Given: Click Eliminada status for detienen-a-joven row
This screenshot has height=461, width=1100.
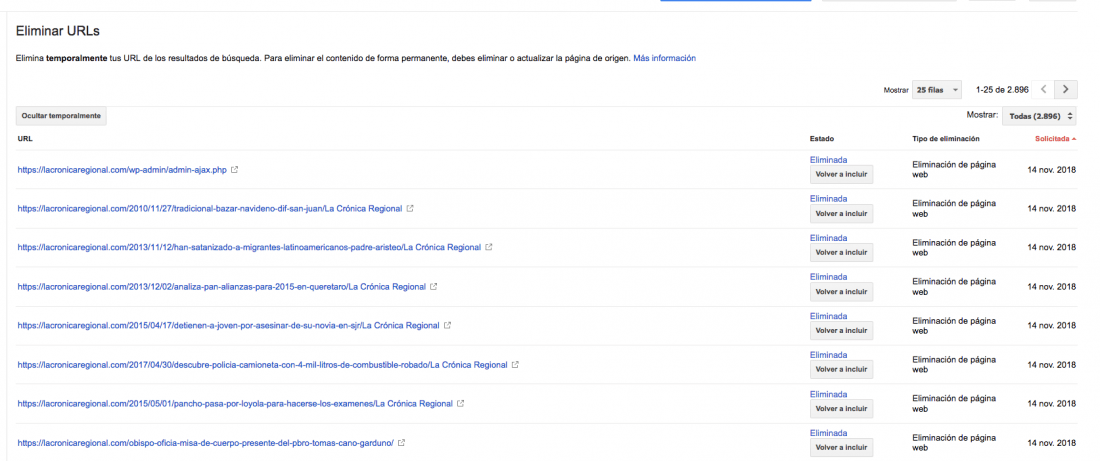Looking at the screenshot, I should pyautogui.click(x=829, y=316).
